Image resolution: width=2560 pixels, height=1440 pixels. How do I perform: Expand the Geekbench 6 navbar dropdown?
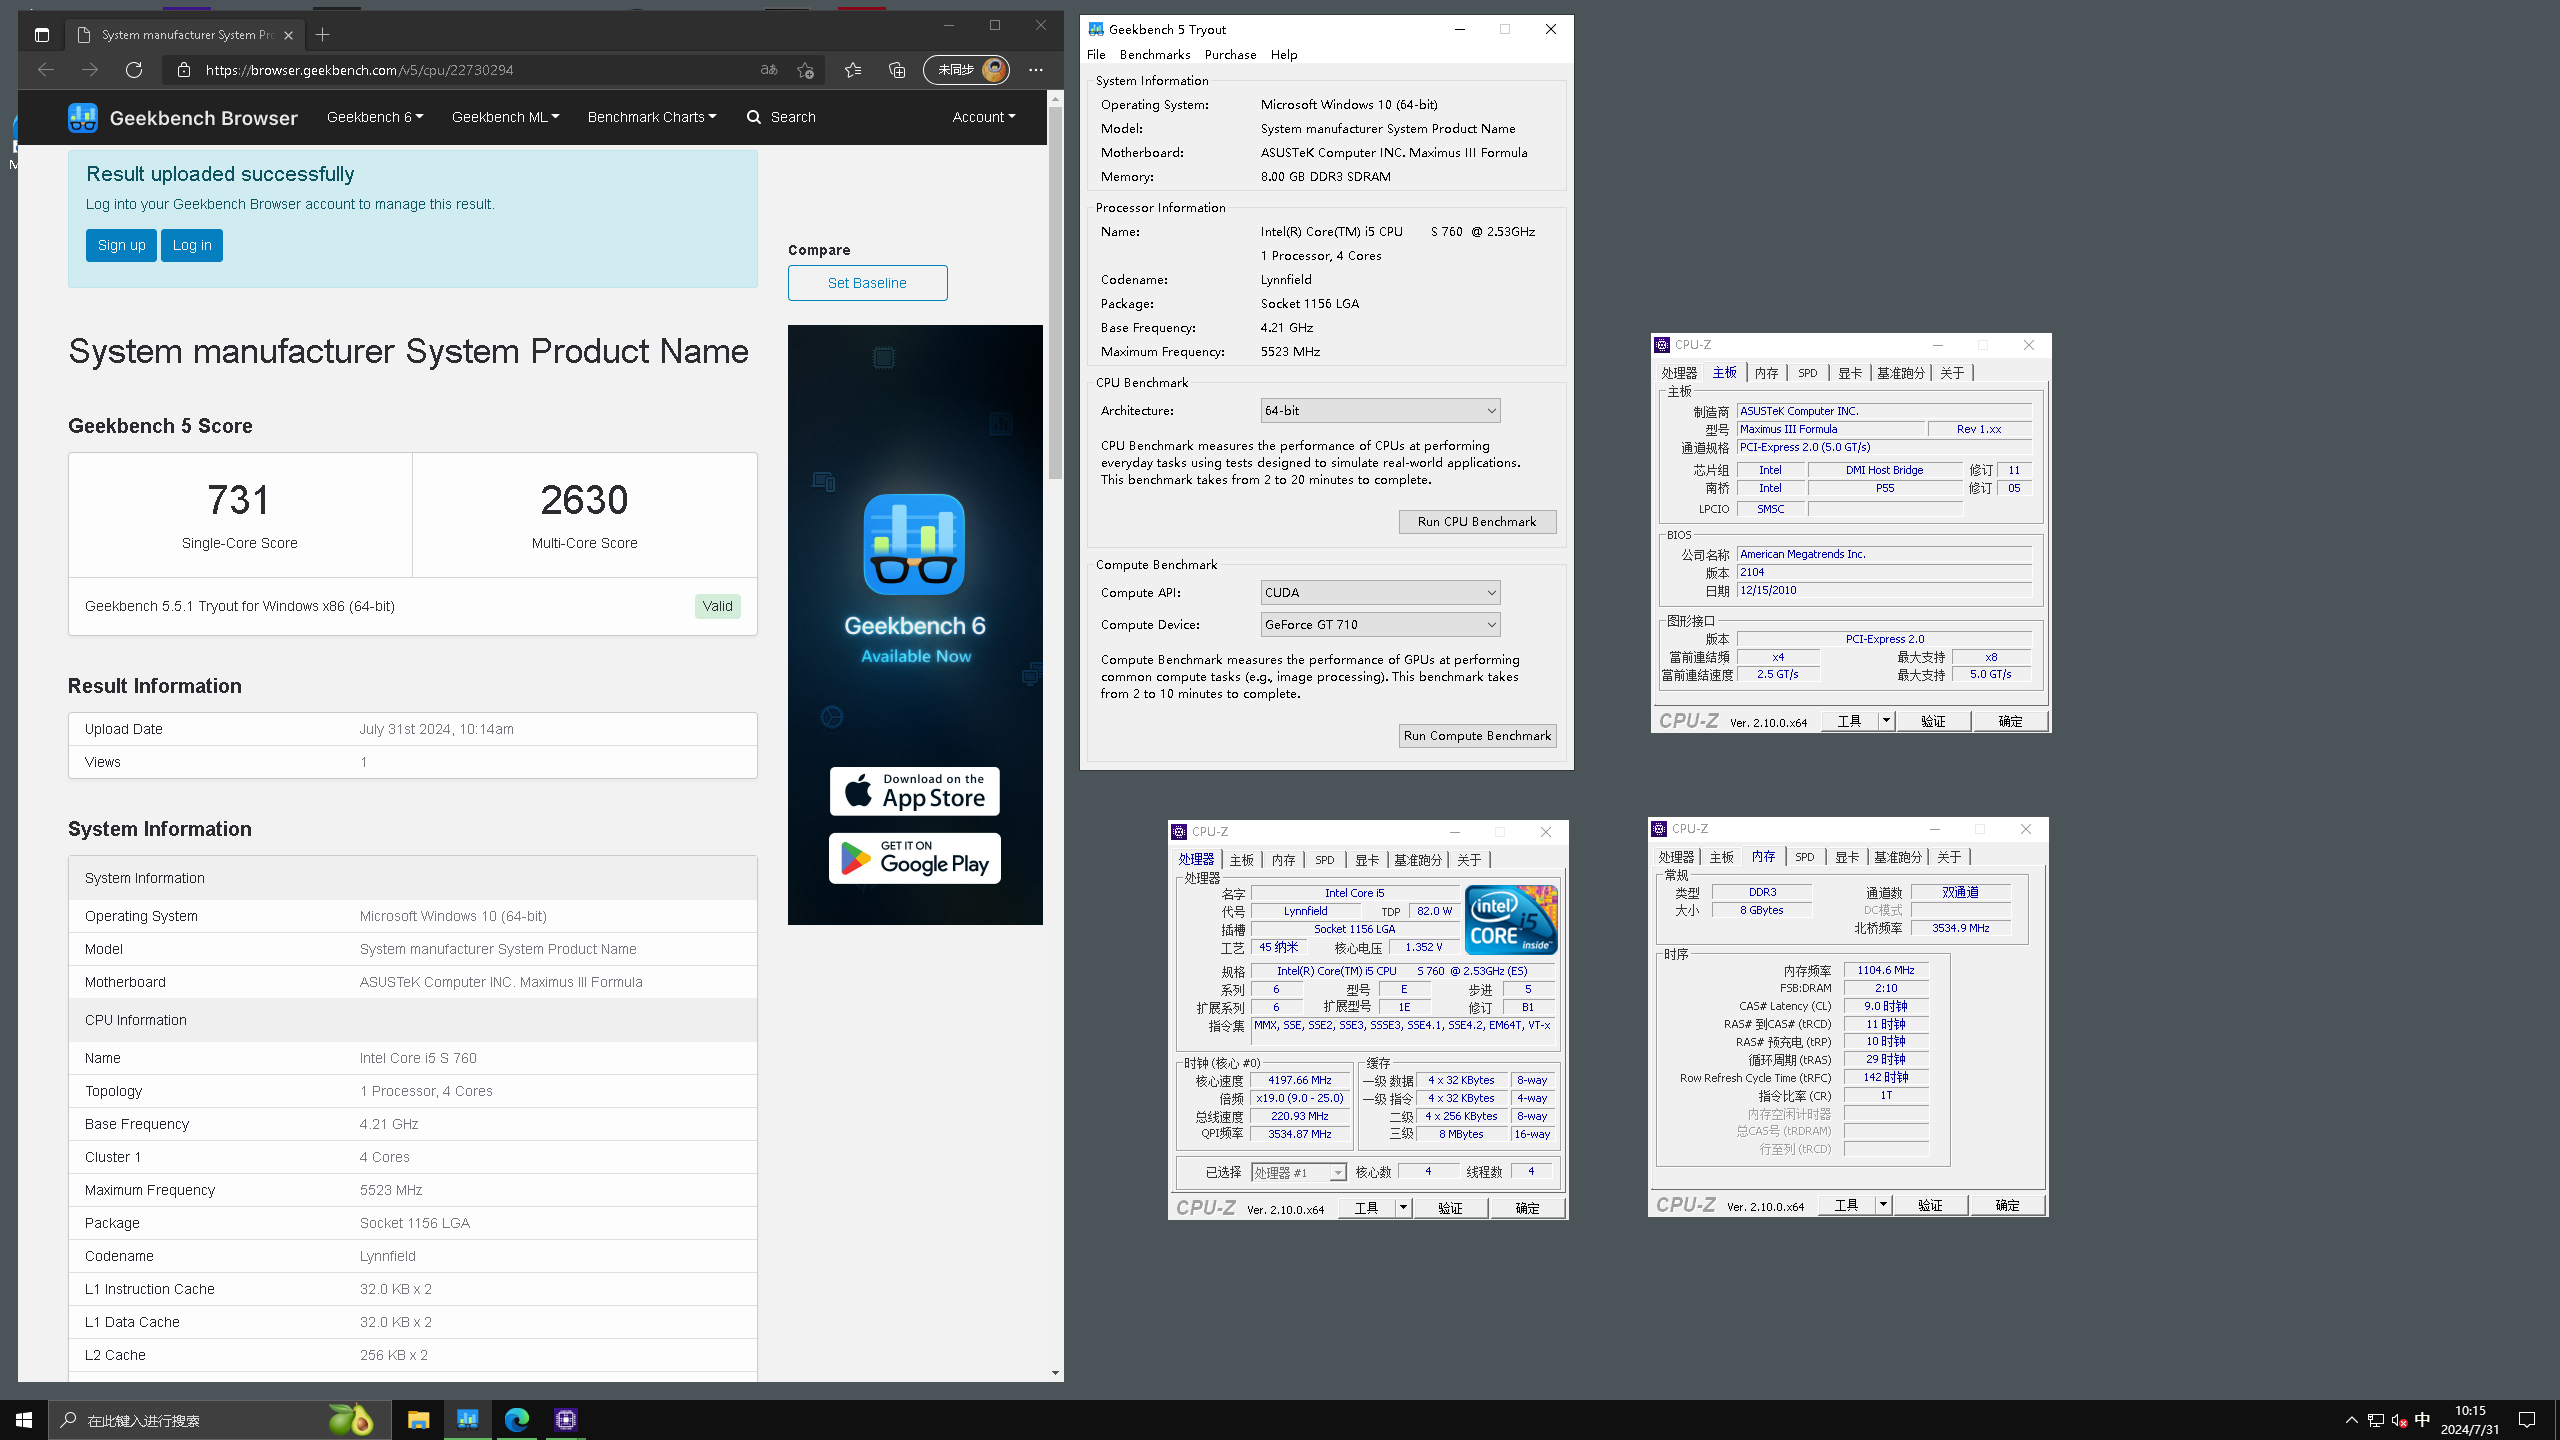click(x=375, y=117)
